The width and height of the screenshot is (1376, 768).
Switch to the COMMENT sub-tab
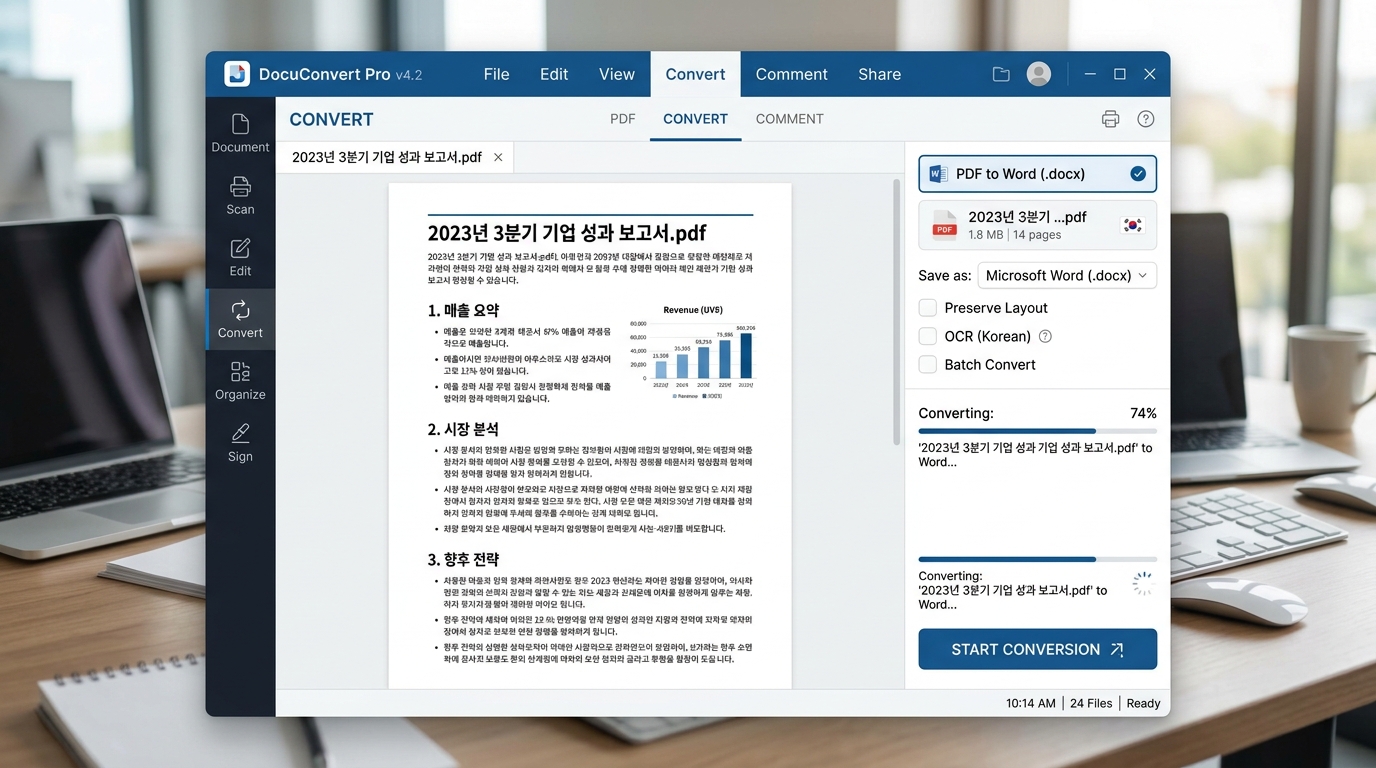point(790,119)
